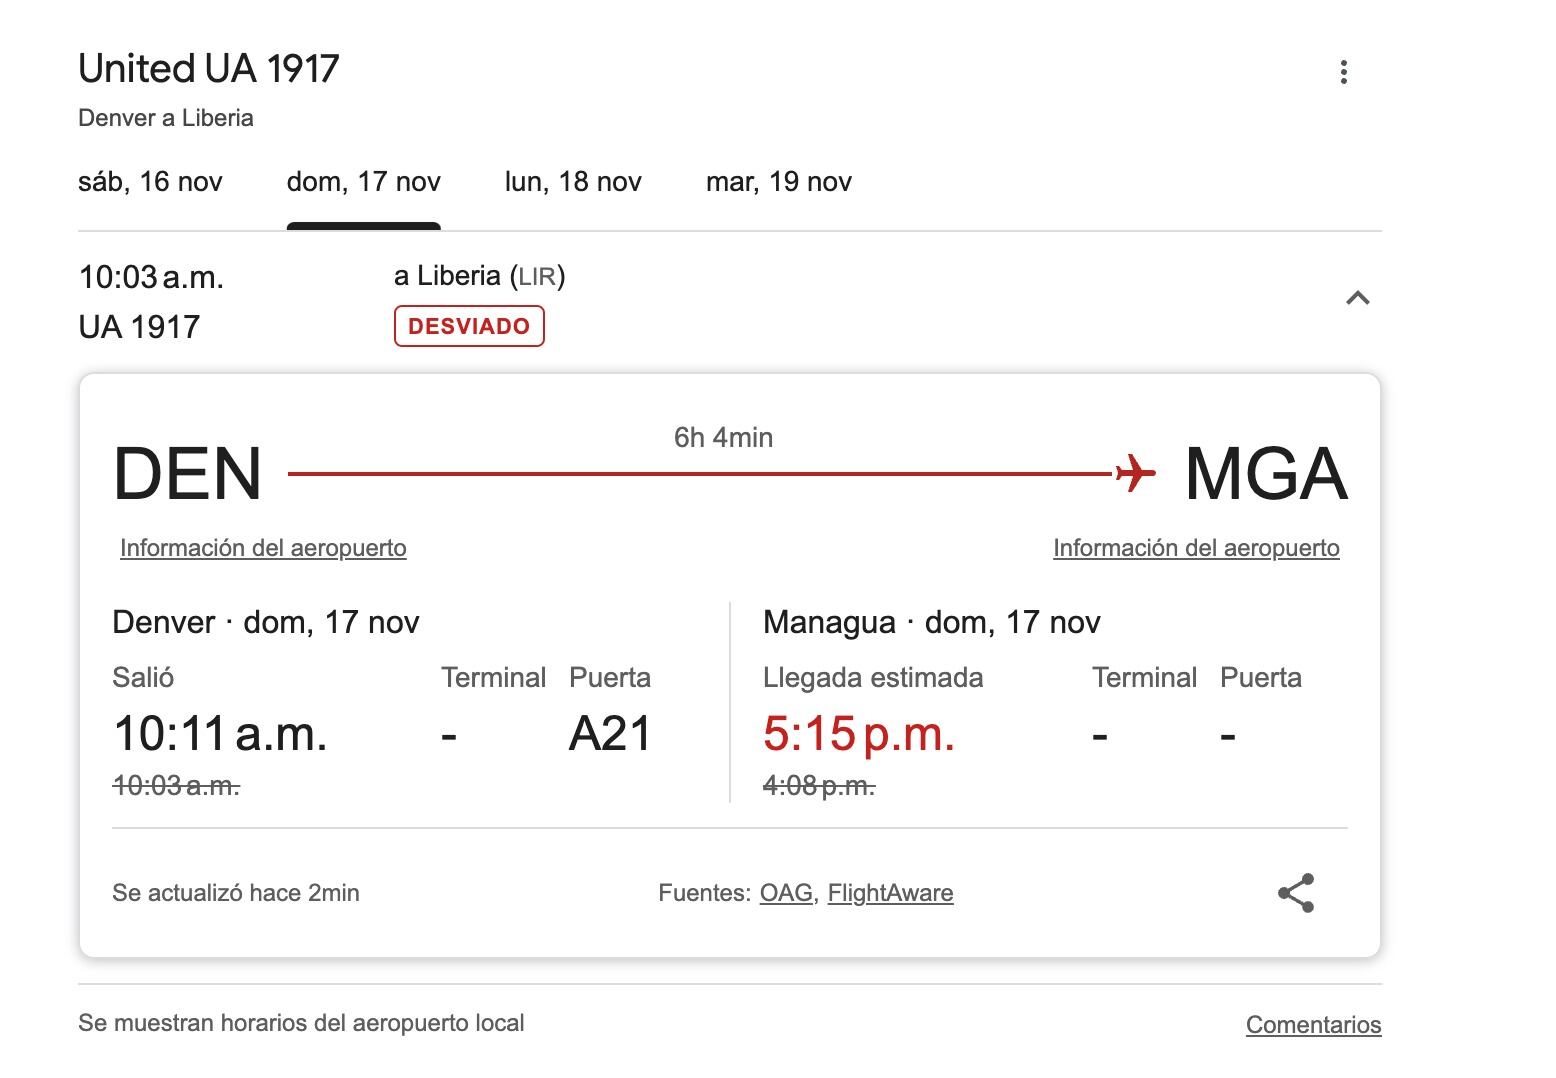Click the Comentarios feedback link

pos(1313,1025)
